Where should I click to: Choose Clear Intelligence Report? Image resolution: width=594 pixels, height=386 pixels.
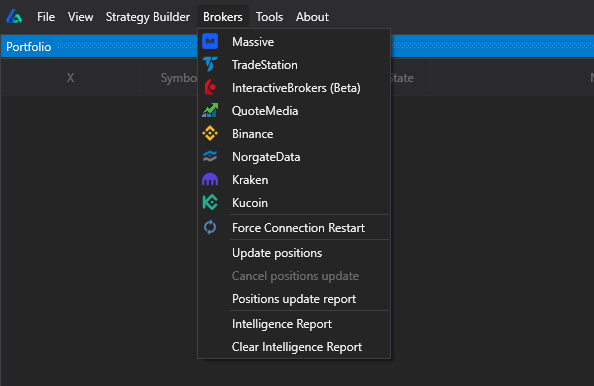(x=294, y=347)
